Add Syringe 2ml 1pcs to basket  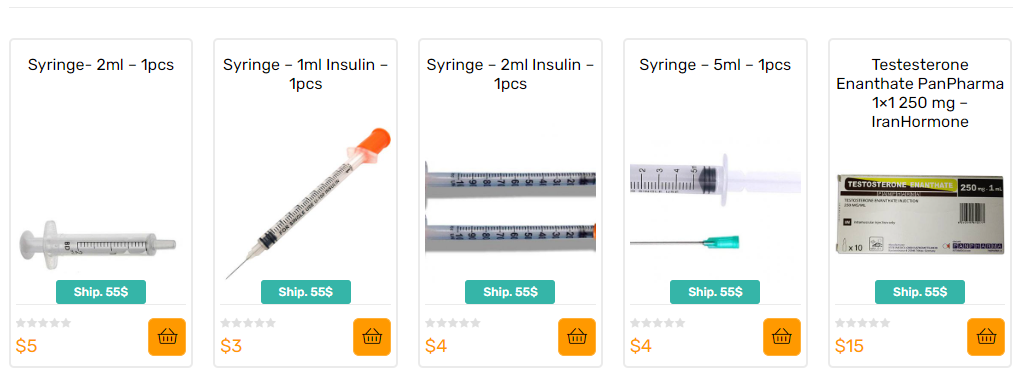point(167,336)
